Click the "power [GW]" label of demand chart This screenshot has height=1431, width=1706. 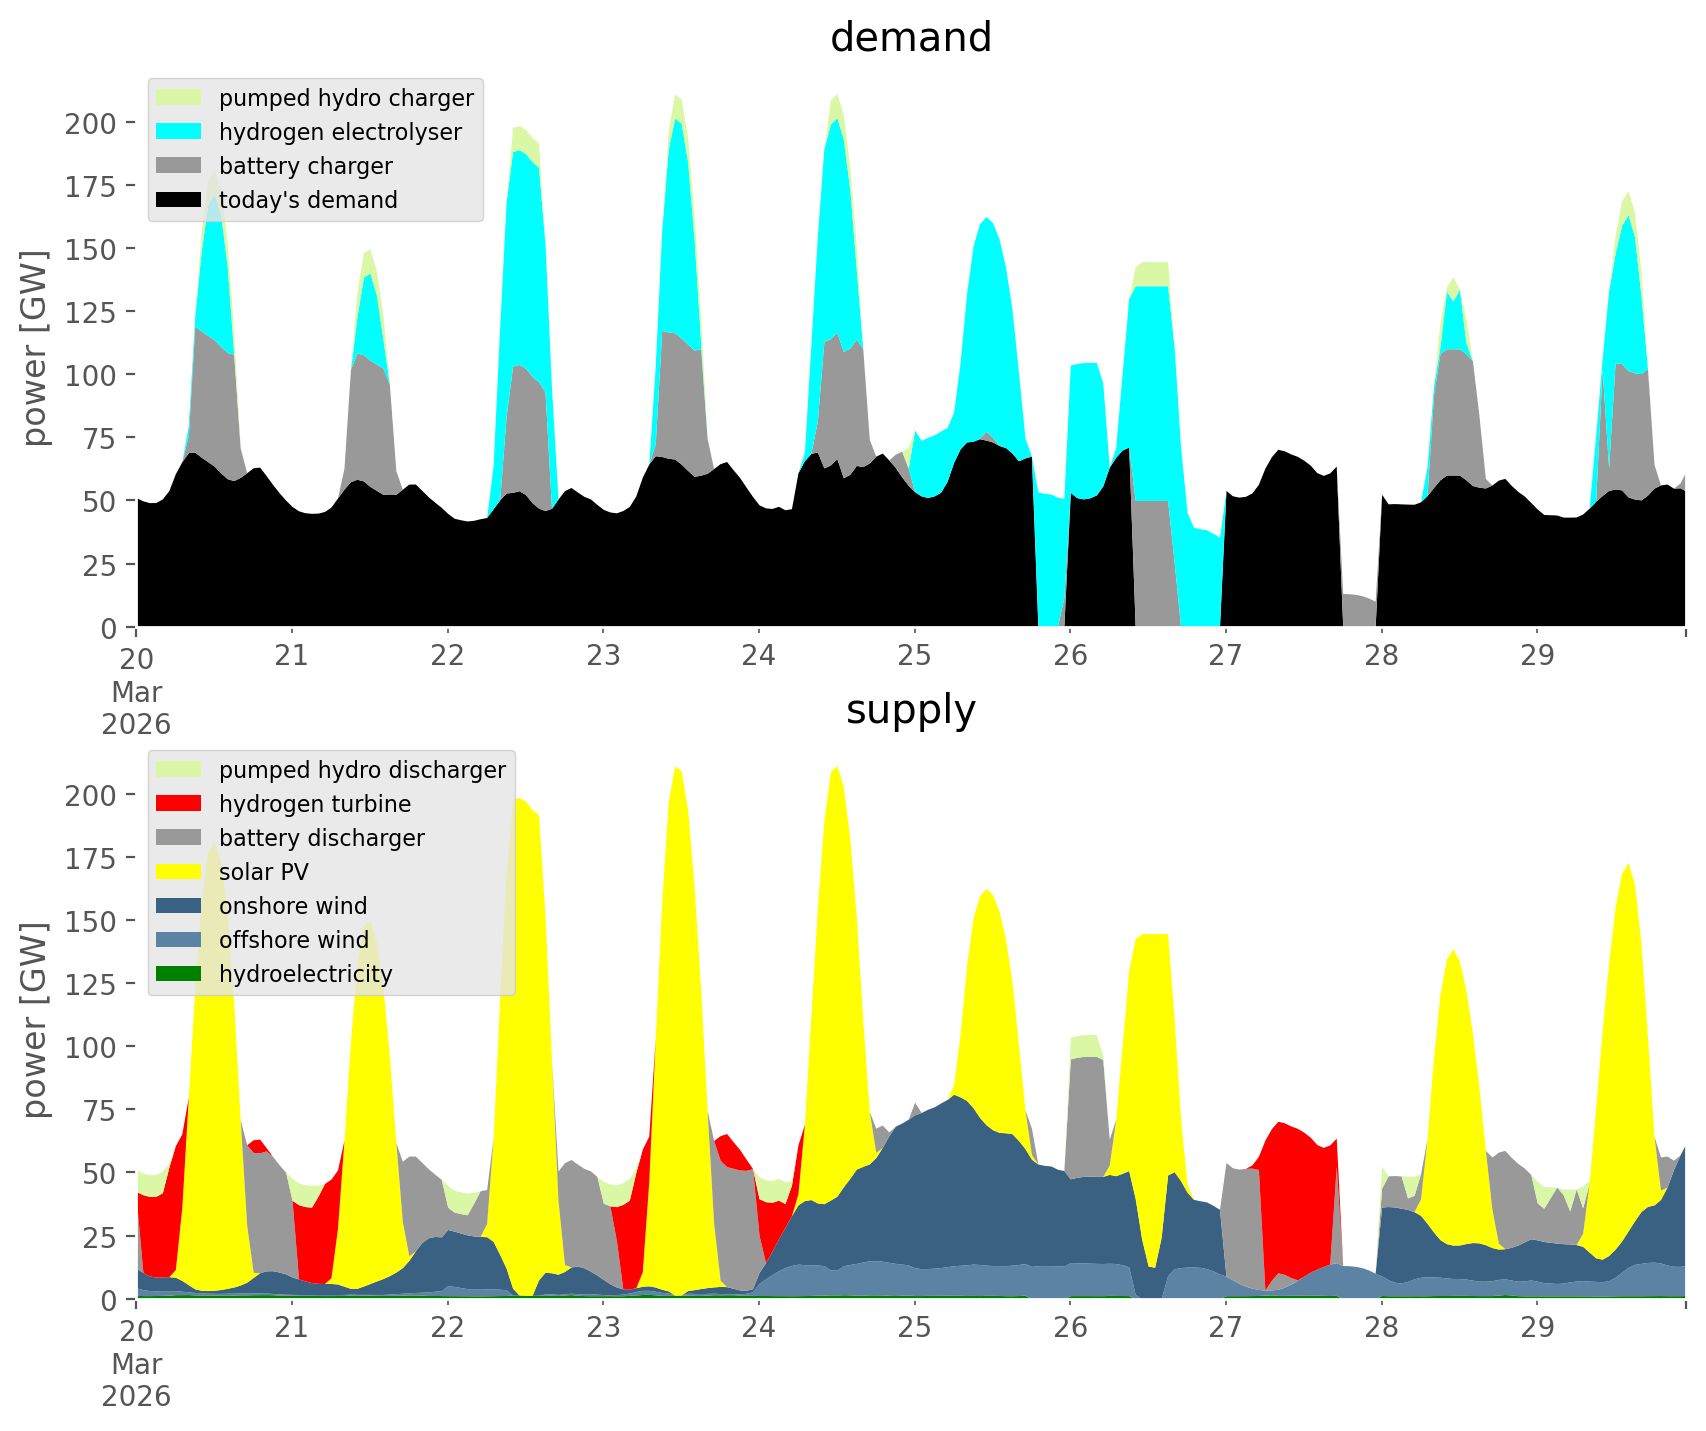tap(35, 348)
